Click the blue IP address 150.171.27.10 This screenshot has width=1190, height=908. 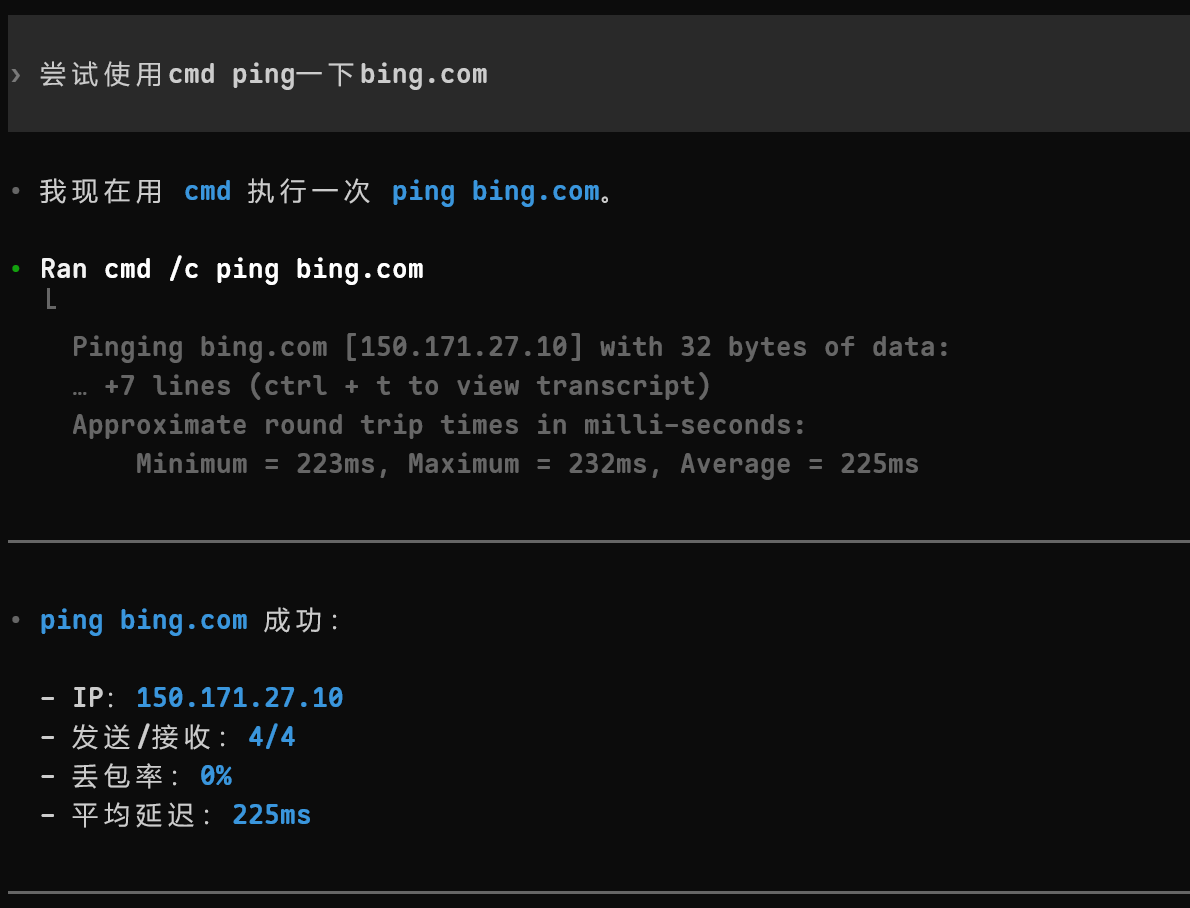(x=240, y=698)
